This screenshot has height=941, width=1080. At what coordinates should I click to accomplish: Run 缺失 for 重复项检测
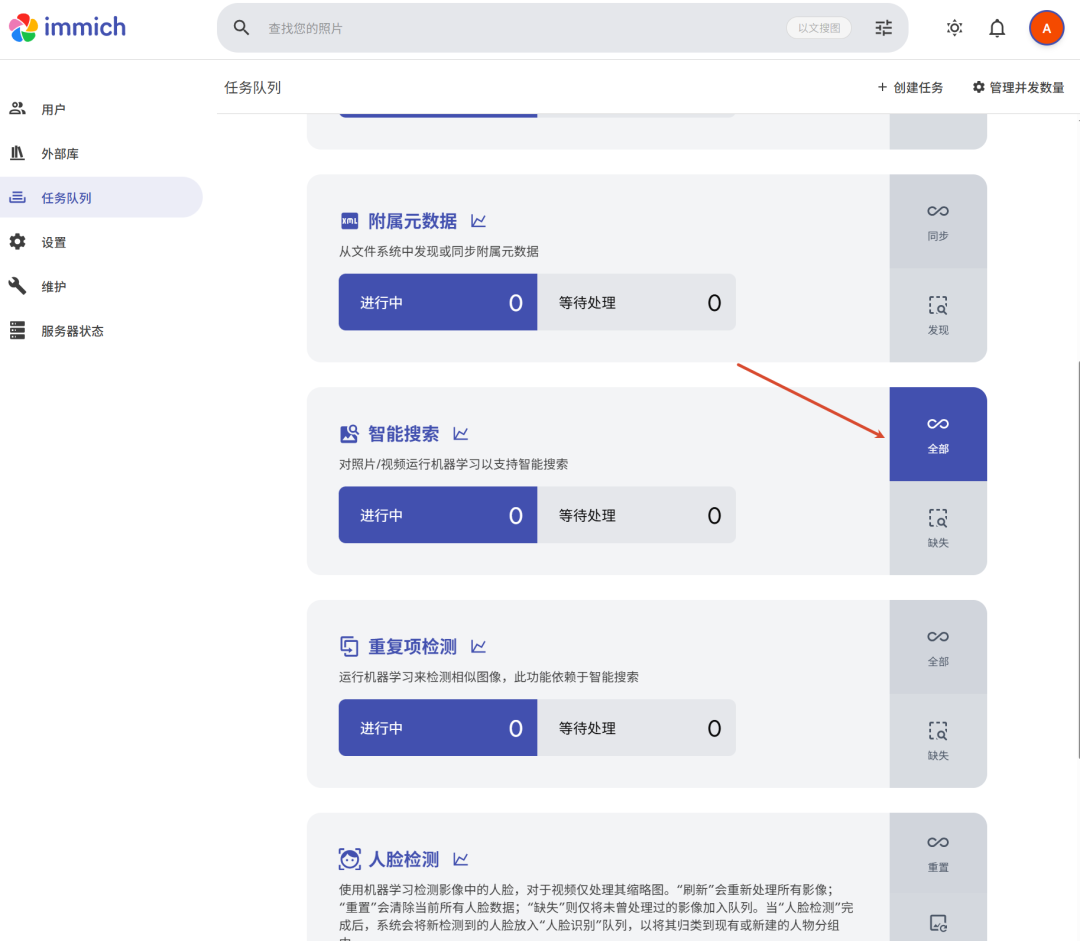pyautogui.click(x=938, y=741)
